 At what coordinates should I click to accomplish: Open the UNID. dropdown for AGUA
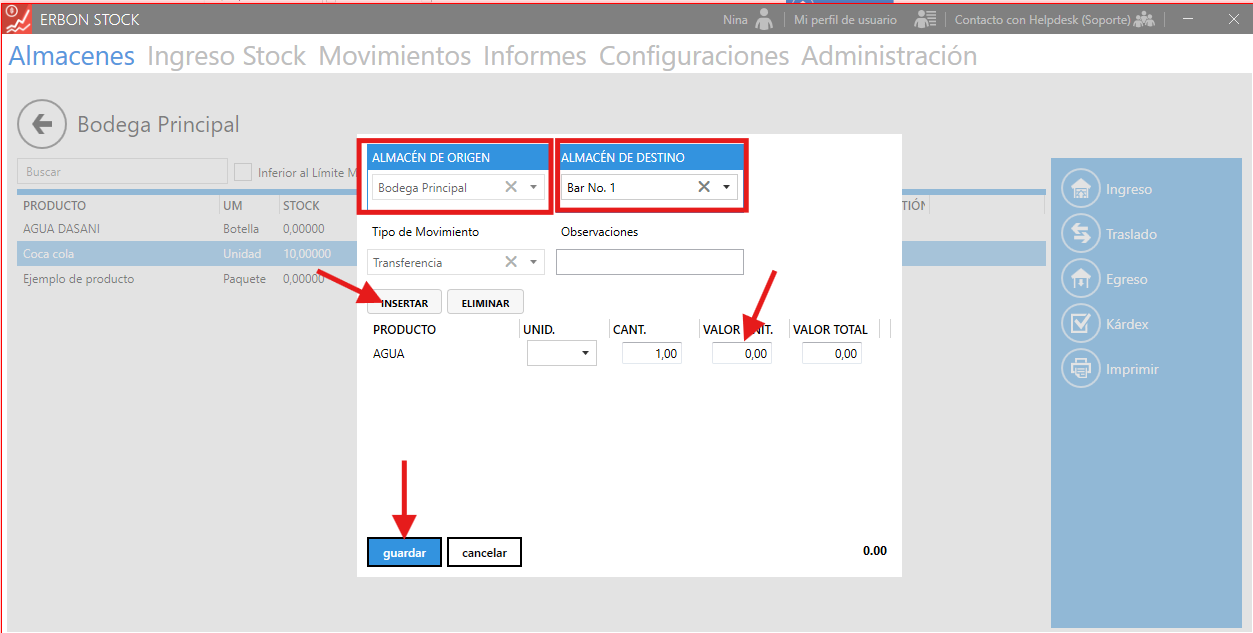click(584, 354)
